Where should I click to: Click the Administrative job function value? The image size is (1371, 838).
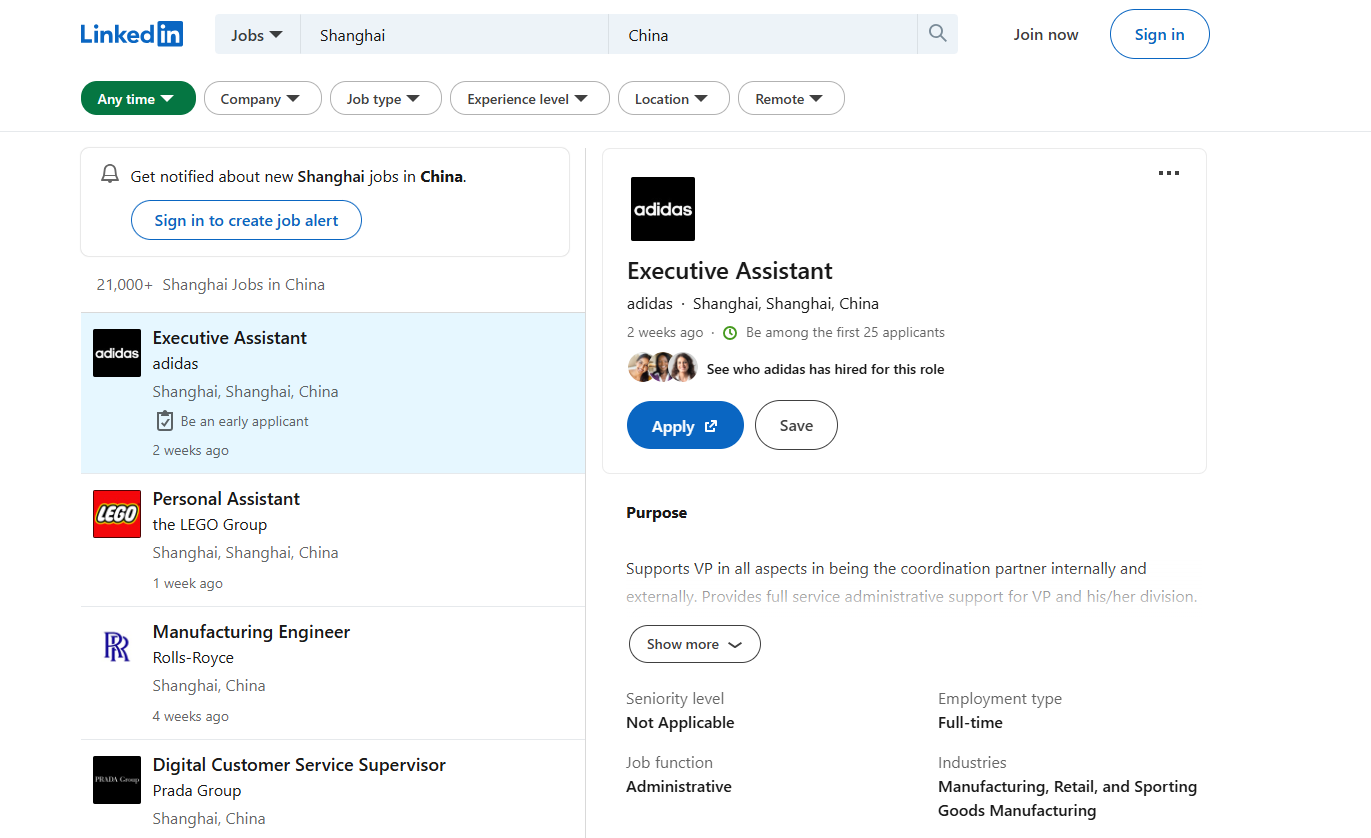(679, 786)
